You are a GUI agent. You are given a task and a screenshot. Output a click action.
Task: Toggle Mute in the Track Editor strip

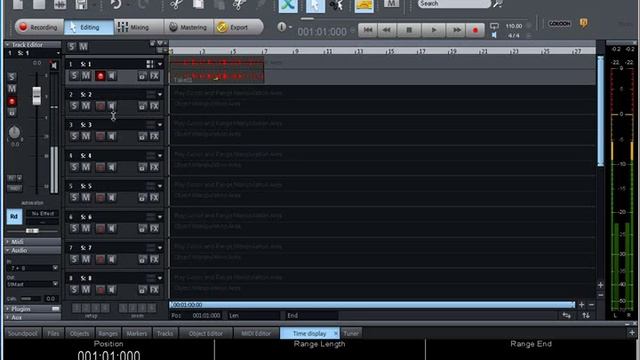click(x=12, y=89)
